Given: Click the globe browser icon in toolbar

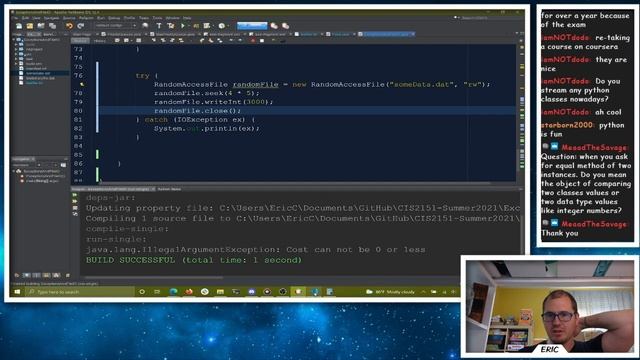Looking at the screenshot, I should (x=145, y=26).
